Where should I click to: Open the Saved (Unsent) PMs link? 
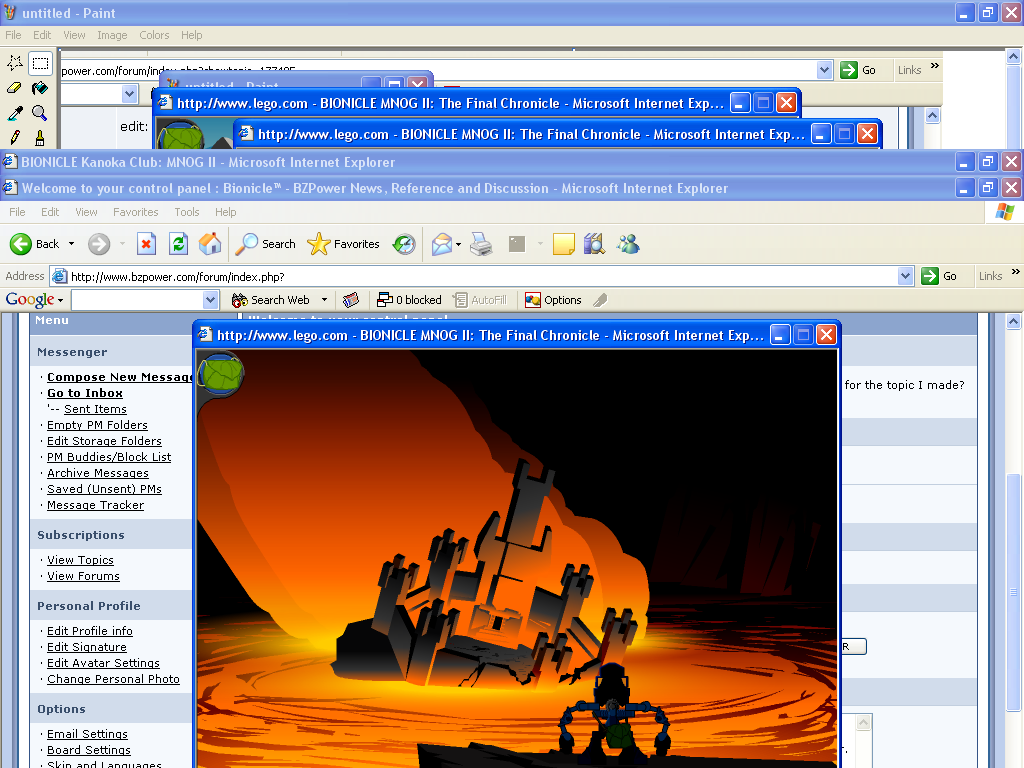pyautogui.click(x=104, y=489)
